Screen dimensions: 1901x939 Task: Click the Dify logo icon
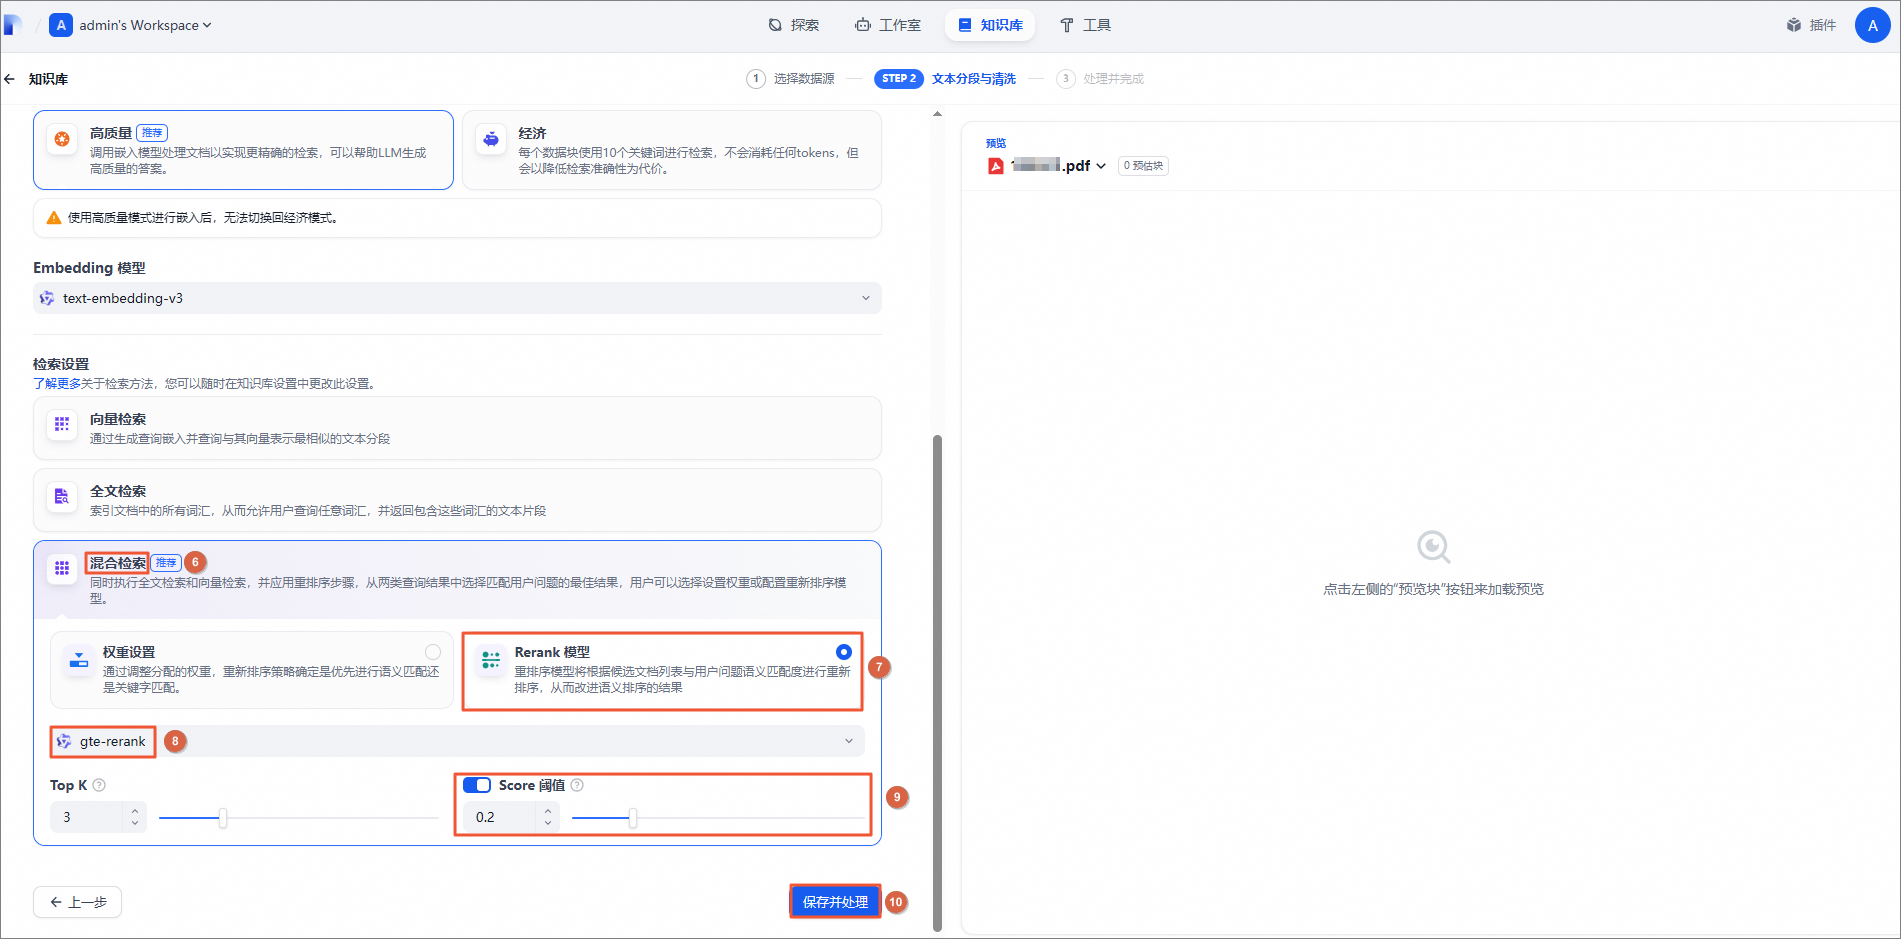(x=12, y=25)
